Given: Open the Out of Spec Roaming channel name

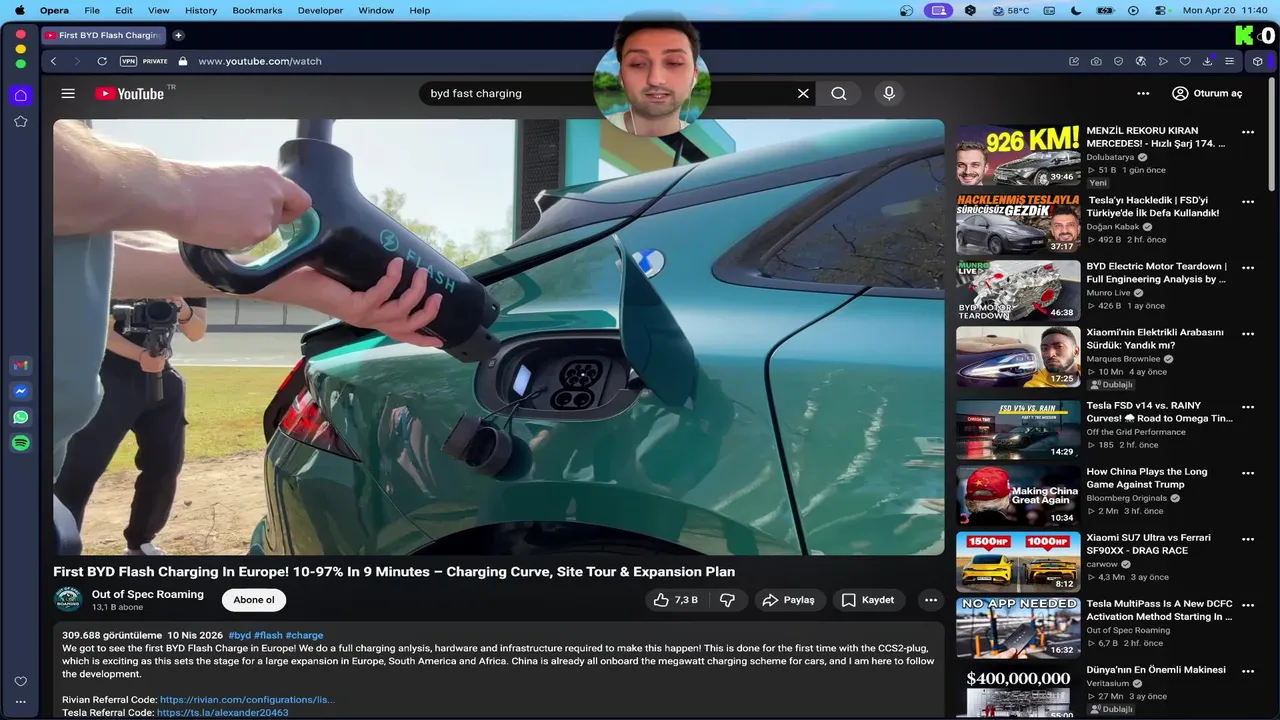Looking at the screenshot, I should click(148, 594).
